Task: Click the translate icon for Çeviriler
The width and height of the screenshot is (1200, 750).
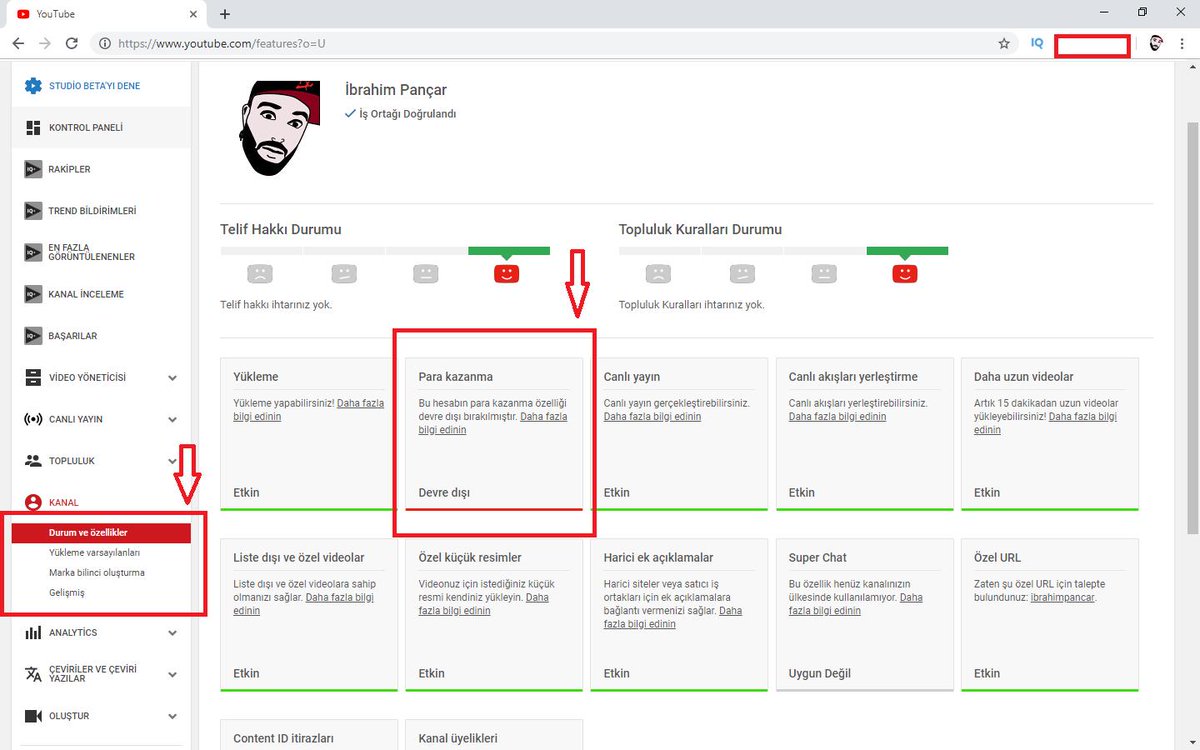Action: tap(33, 673)
